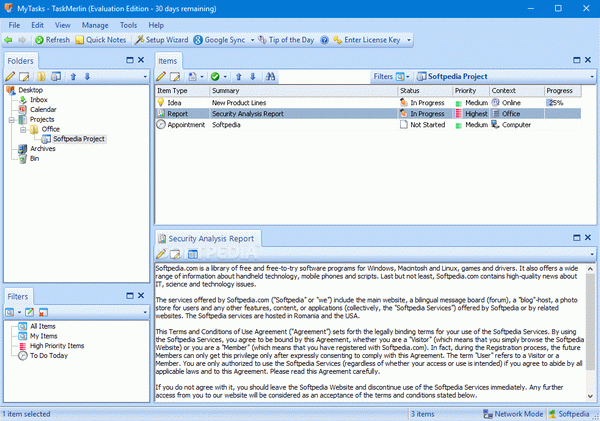The image size is (600, 421).
Task: Click the pencil edit icon in the Folders toolbar
Action: pos(10,77)
